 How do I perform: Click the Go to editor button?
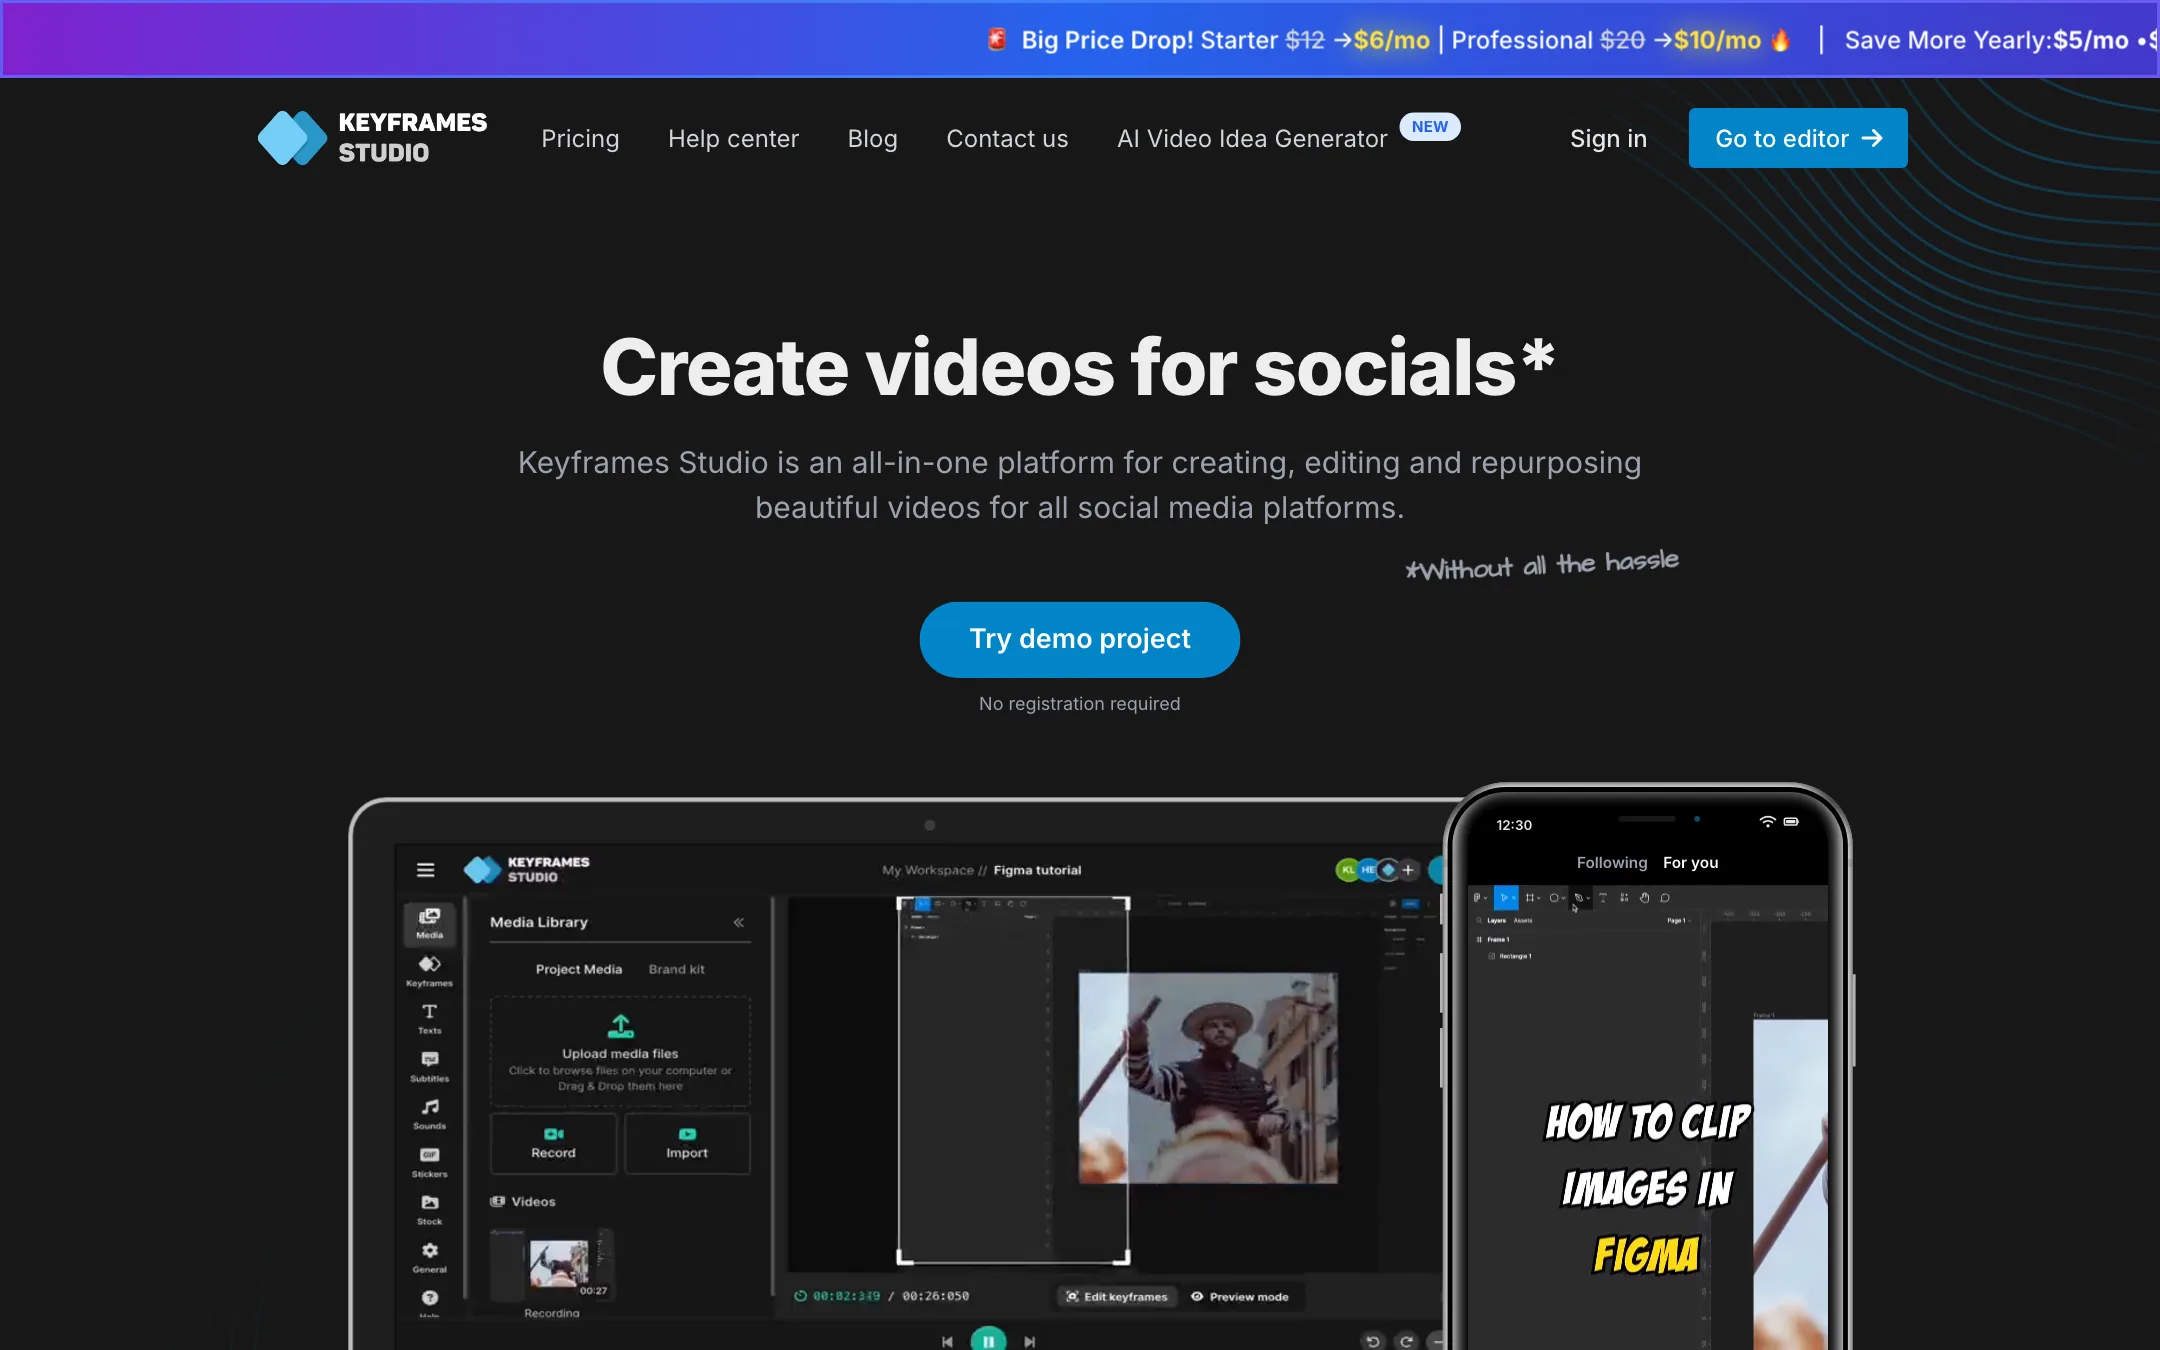point(1798,138)
